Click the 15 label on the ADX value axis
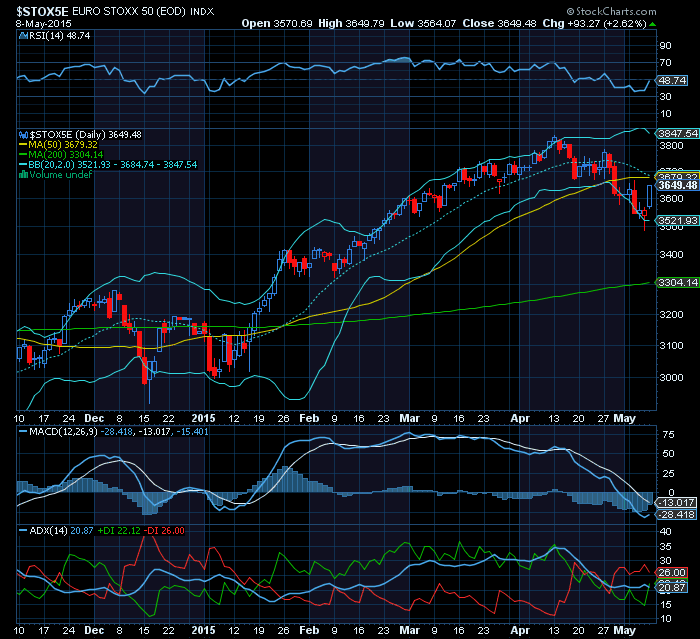This screenshot has height=639, width=700. coord(665,605)
